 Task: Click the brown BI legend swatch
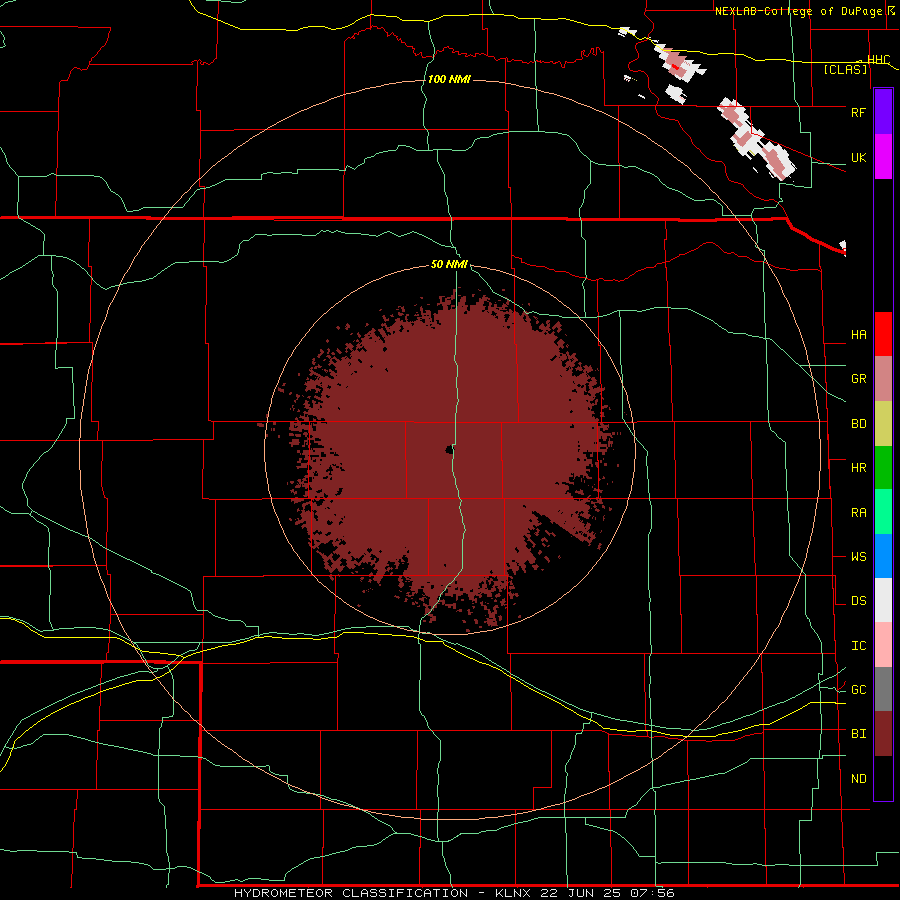[x=883, y=734]
